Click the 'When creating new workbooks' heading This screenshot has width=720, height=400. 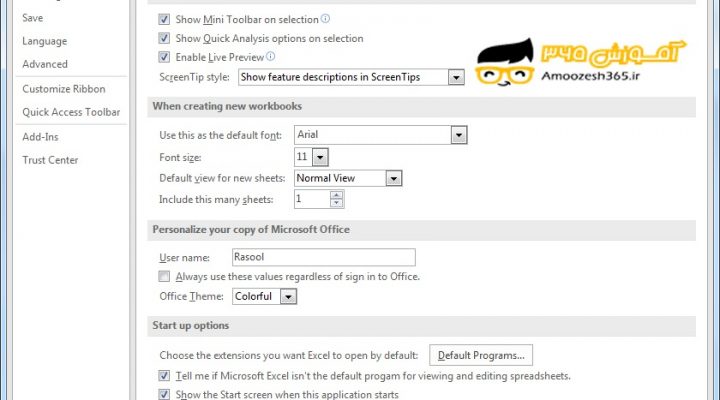click(227, 106)
